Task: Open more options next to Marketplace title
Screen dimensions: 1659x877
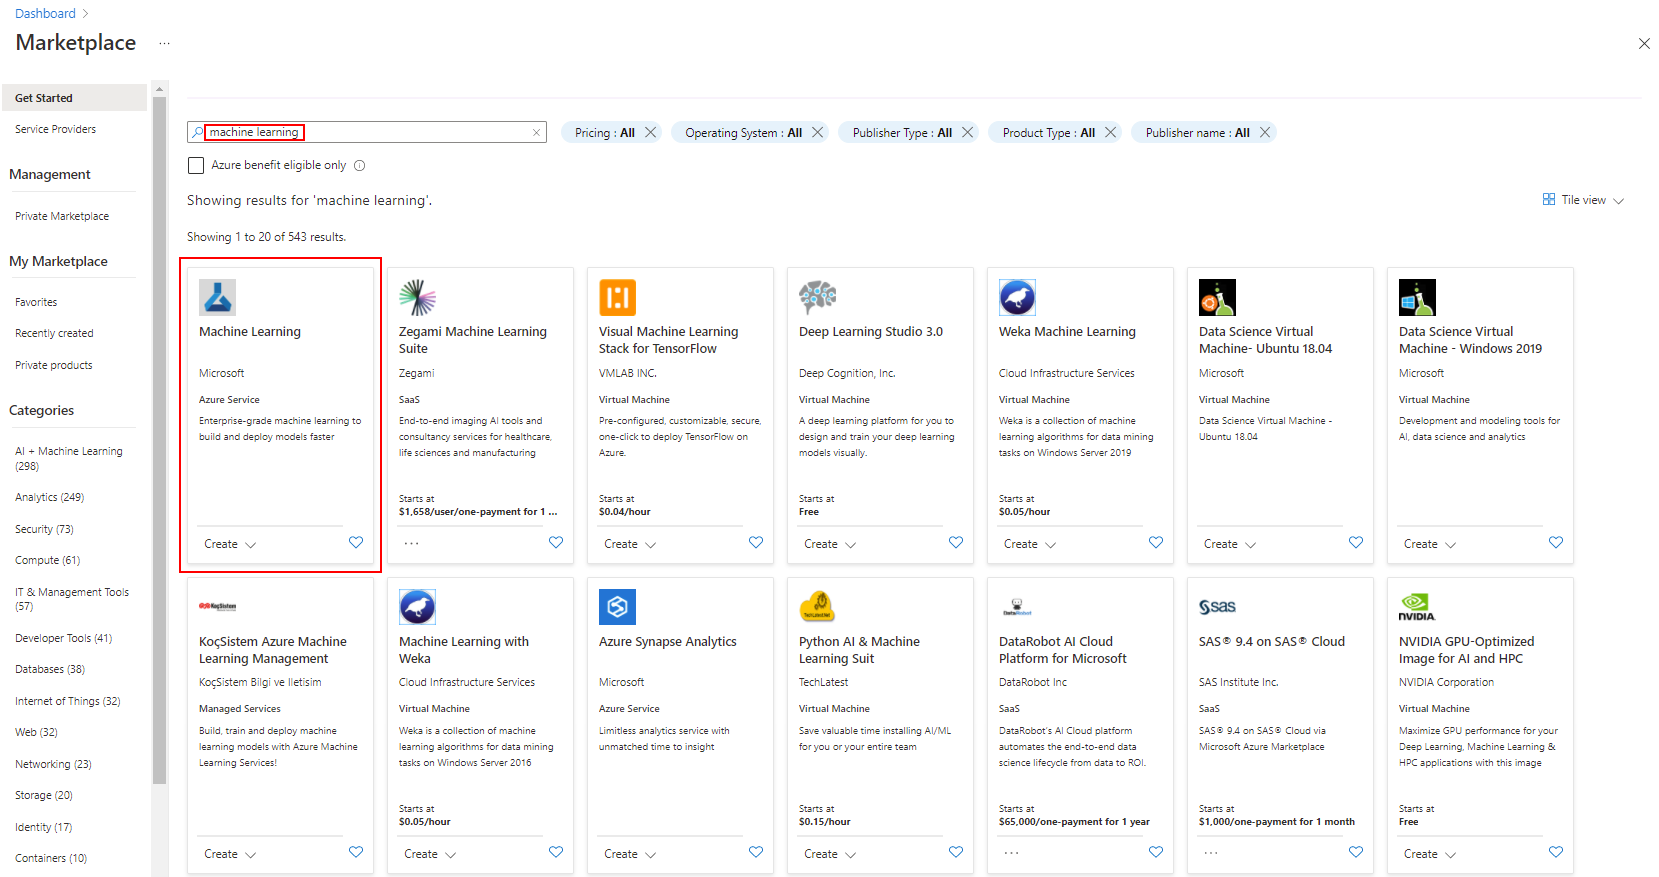Action: click(165, 43)
